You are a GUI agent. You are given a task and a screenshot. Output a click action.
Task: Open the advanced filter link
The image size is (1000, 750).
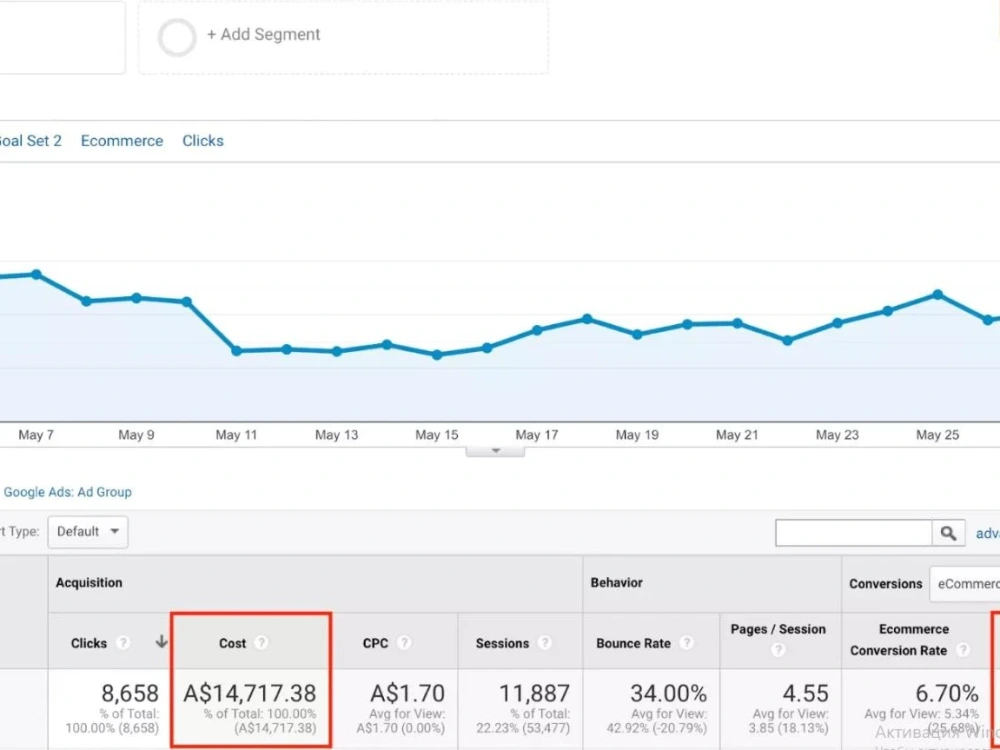[988, 533]
